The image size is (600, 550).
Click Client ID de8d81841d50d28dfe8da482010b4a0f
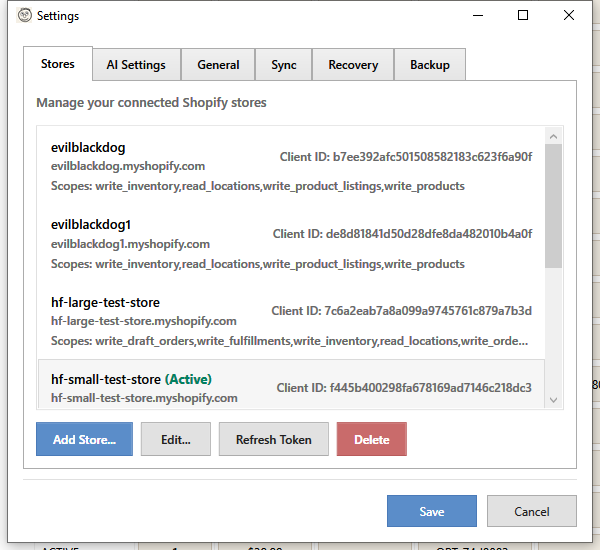pyautogui.click(x=402, y=234)
